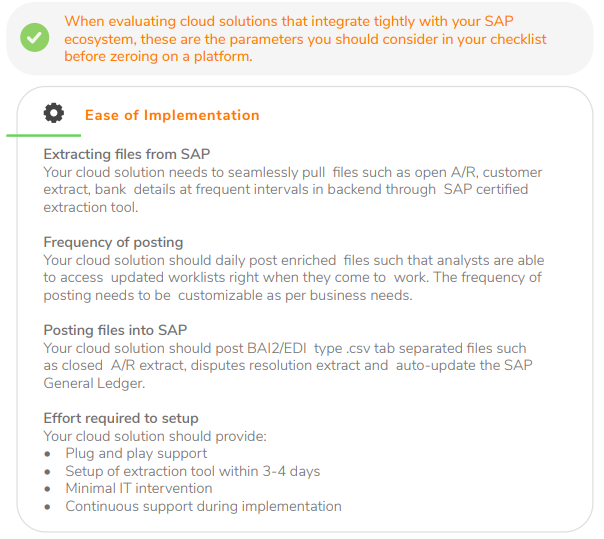
Task: Click the gear icon beside Ease of Implementation
Action: [54, 113]
